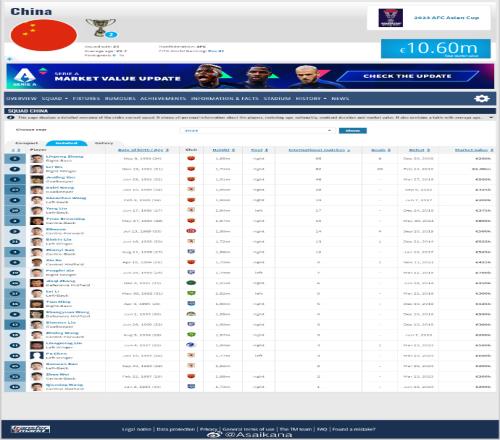Screen dimensions: 500x440
Task: Click the Transfermarkt logo in the footer
Action: tap(30, 429)
